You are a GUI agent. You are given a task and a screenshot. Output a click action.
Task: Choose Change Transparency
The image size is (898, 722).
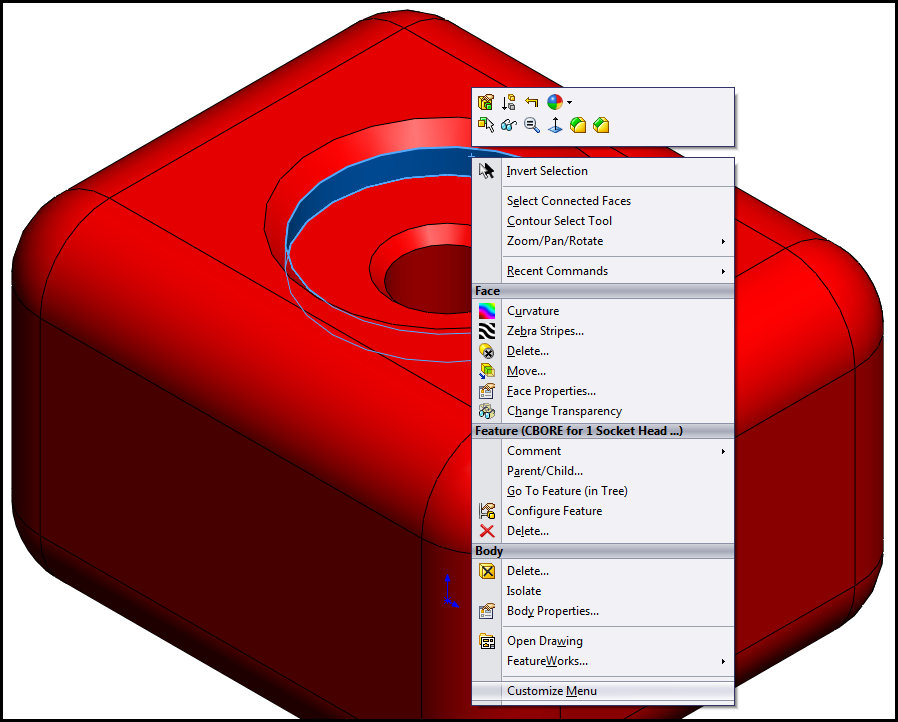pyautogui.click(x=603, y=411)
